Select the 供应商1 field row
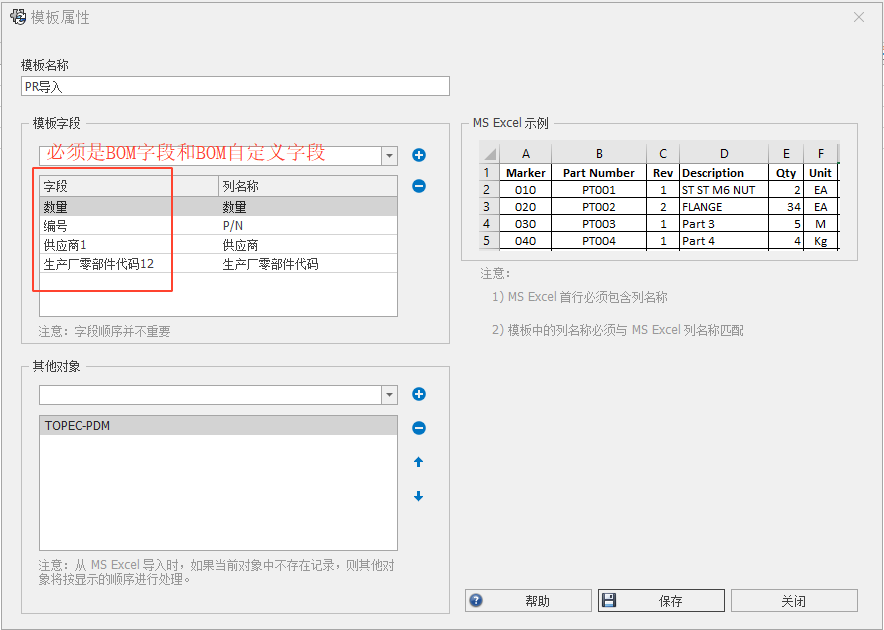Image resolution: width=884 pixels, height=630 pixels. click(219, 245)
